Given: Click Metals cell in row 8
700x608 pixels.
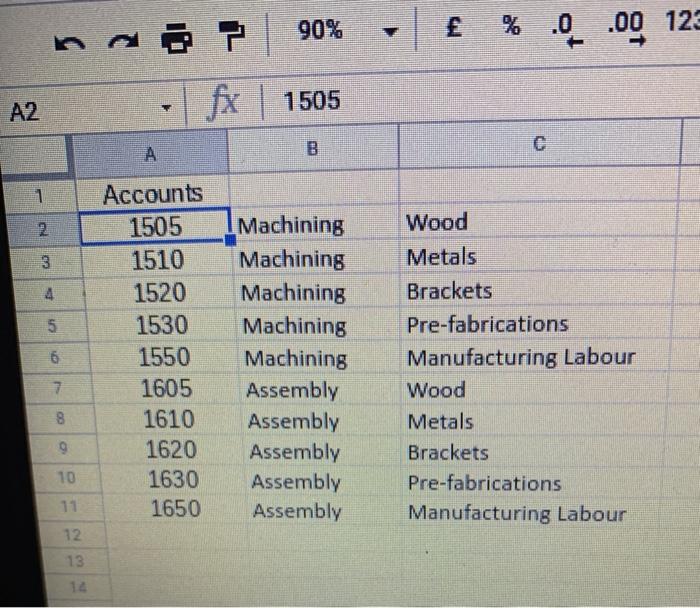Looking at the screenshot, I should click(533, 421).
